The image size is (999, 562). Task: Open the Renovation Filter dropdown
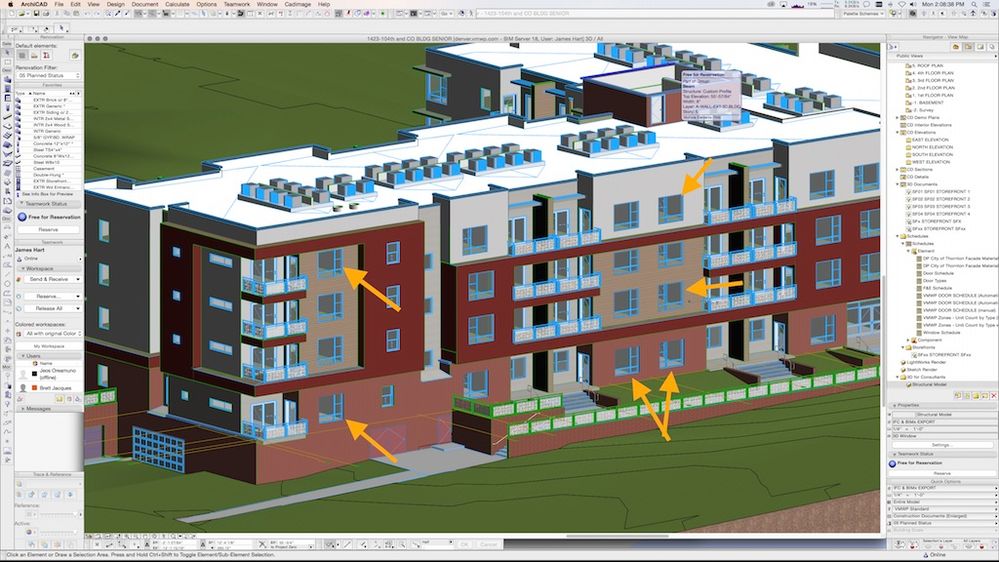[48, 75]
